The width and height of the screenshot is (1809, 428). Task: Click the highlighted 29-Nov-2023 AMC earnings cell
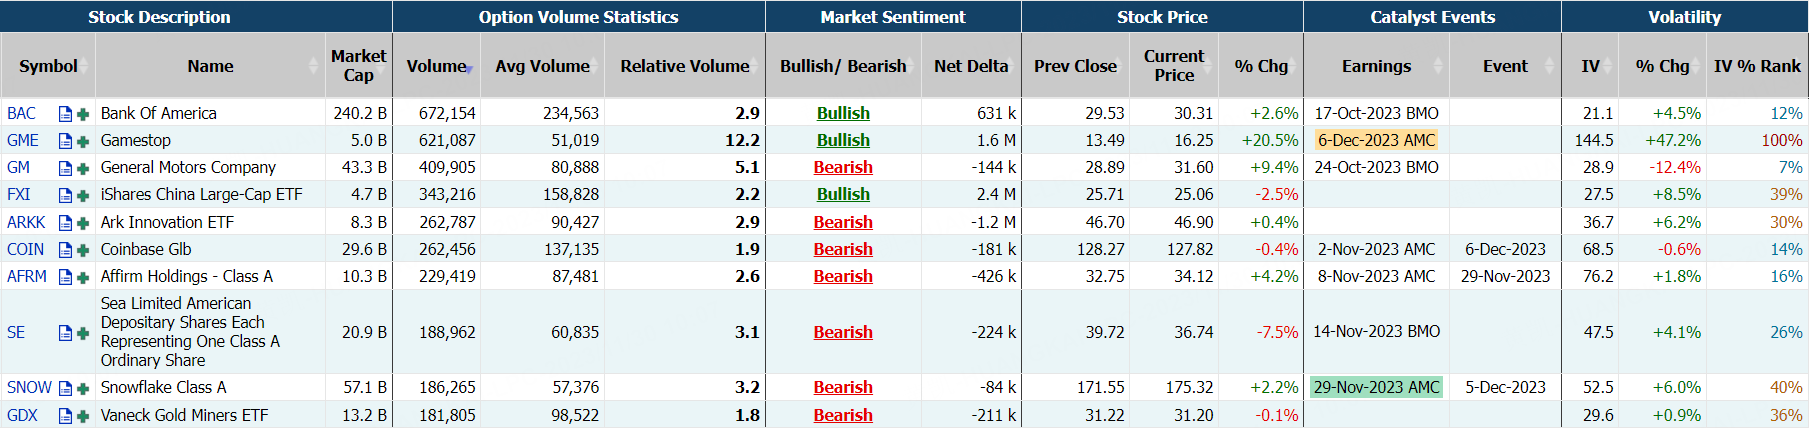[x=1376, y=388]
